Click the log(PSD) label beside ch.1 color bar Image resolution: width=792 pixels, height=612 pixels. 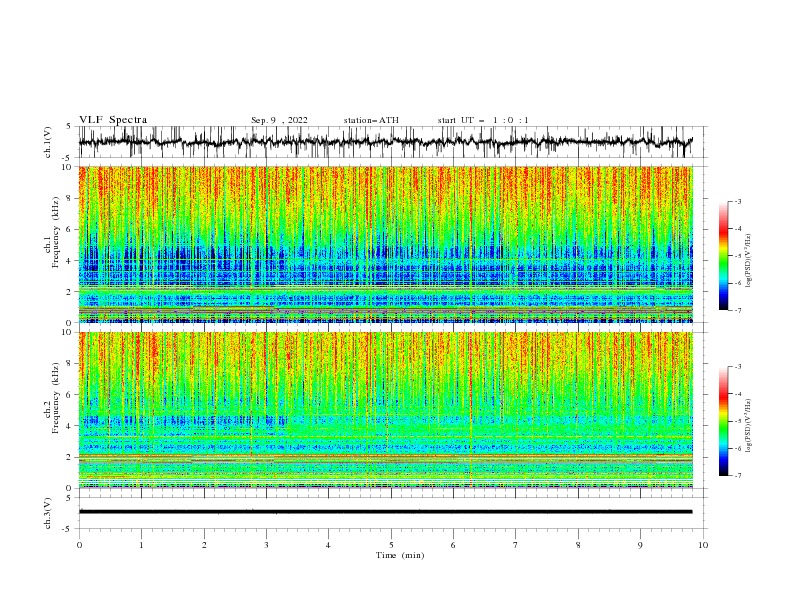coord(748,261)
